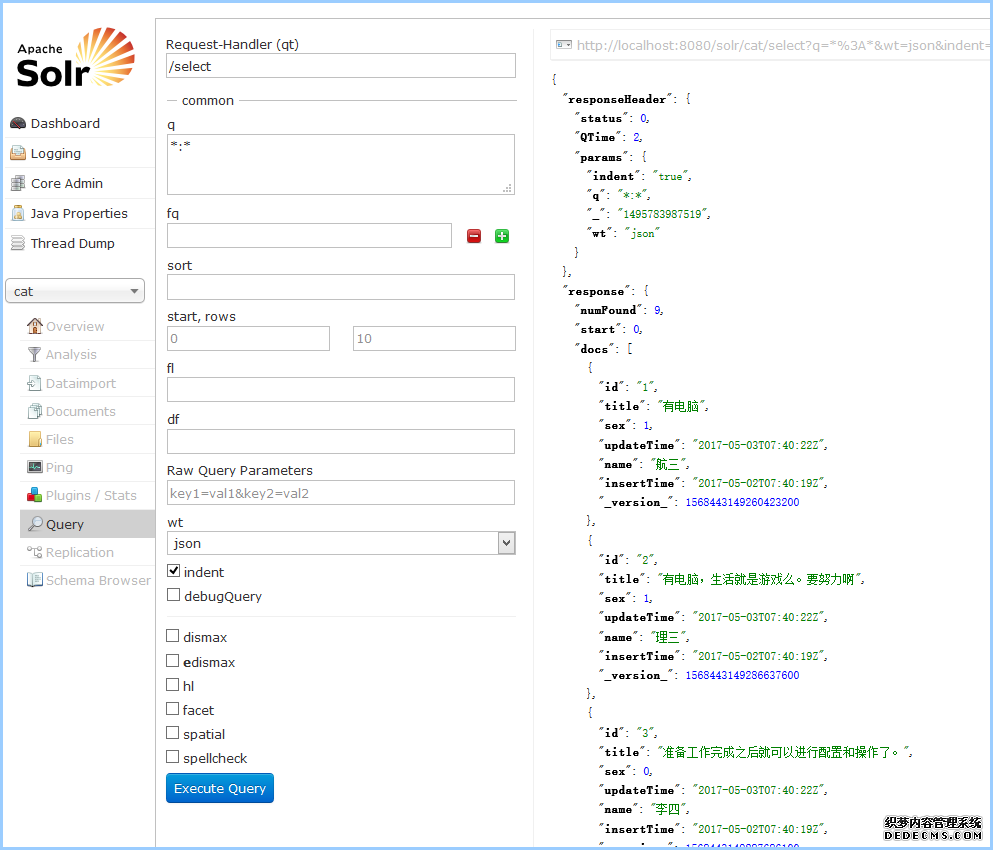The height and width of the screenshot is (850, 993).
Task: Open the Schema Browser menu item
Action: [97, 580]
